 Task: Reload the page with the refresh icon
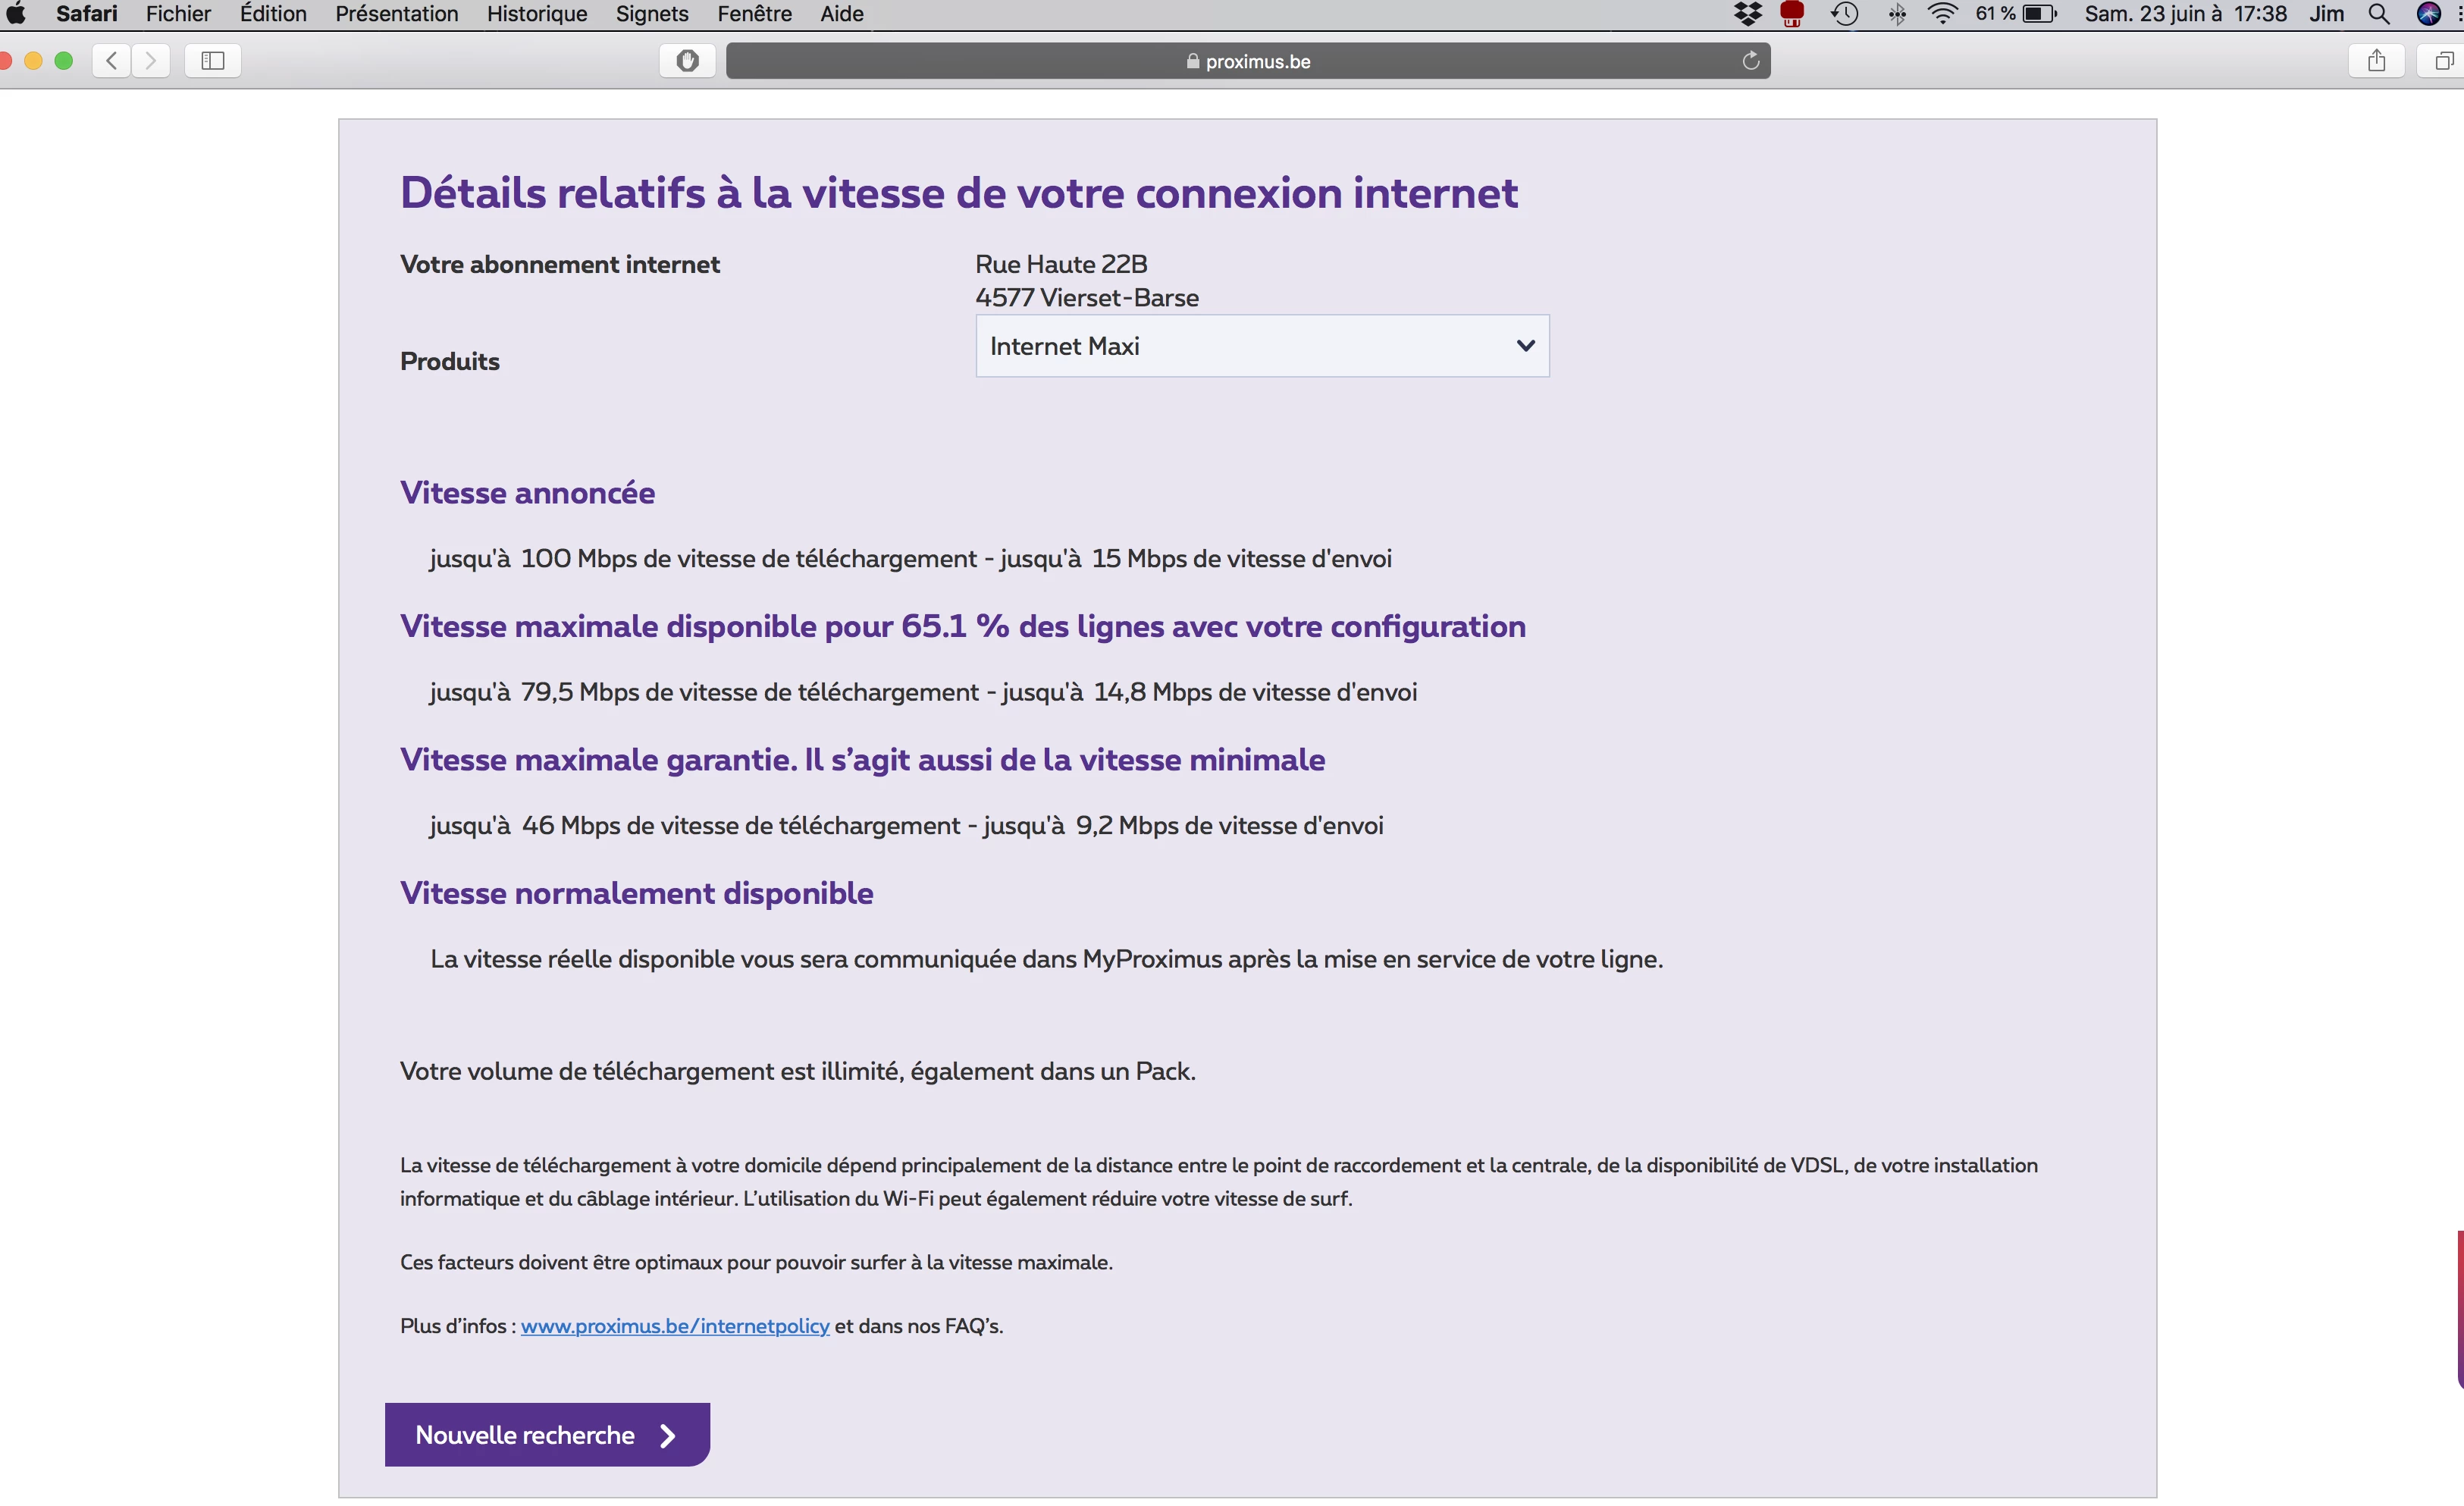pos(1750,61)
